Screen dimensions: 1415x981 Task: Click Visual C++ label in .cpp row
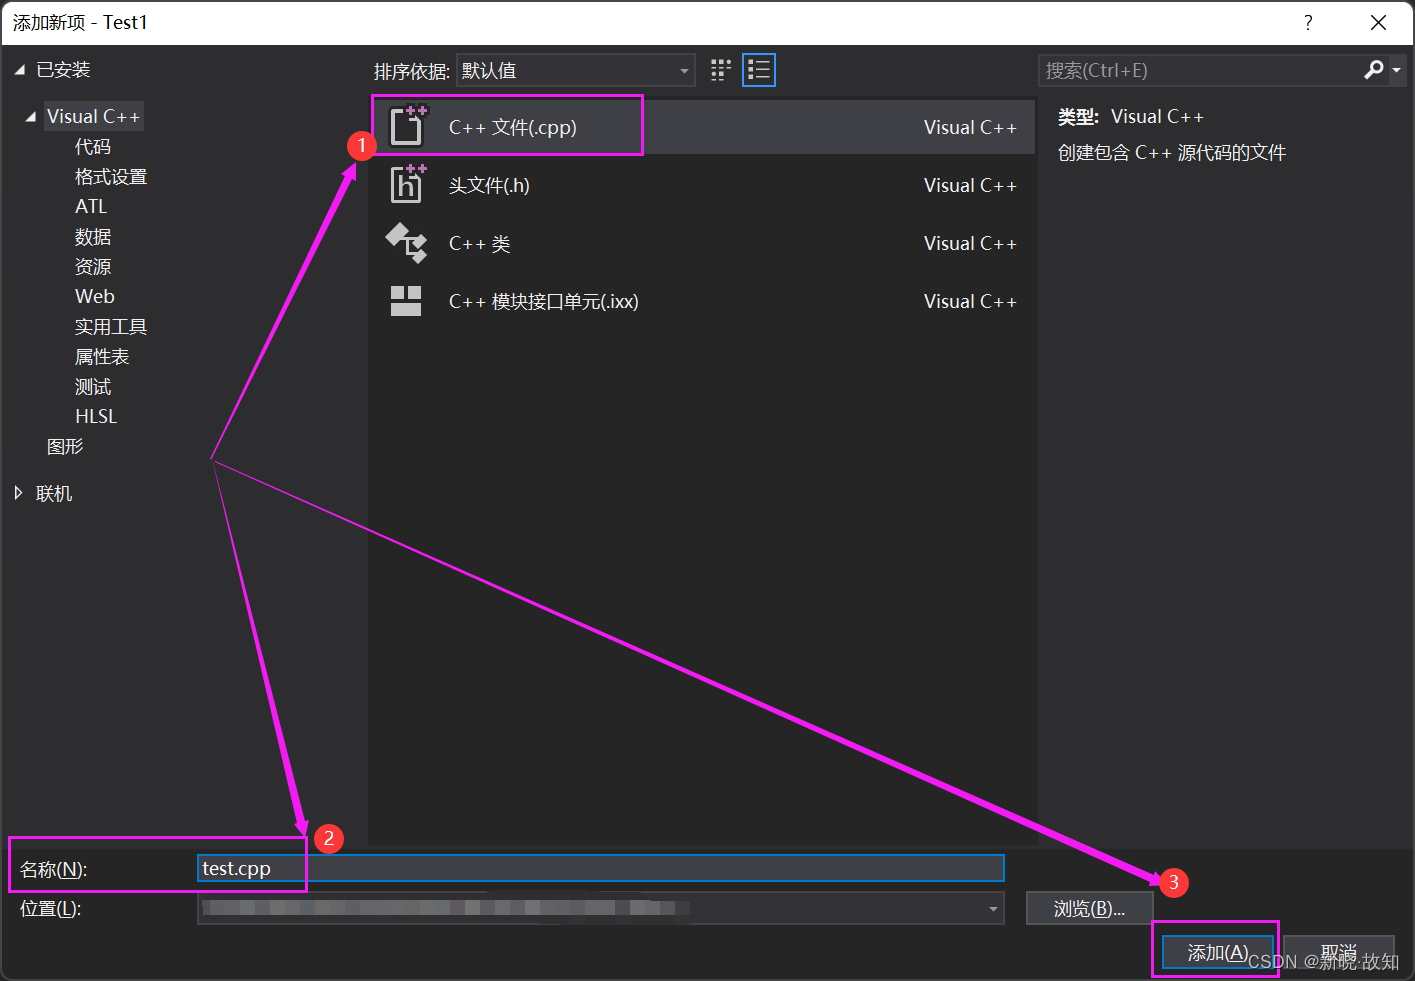pos(970,127)
